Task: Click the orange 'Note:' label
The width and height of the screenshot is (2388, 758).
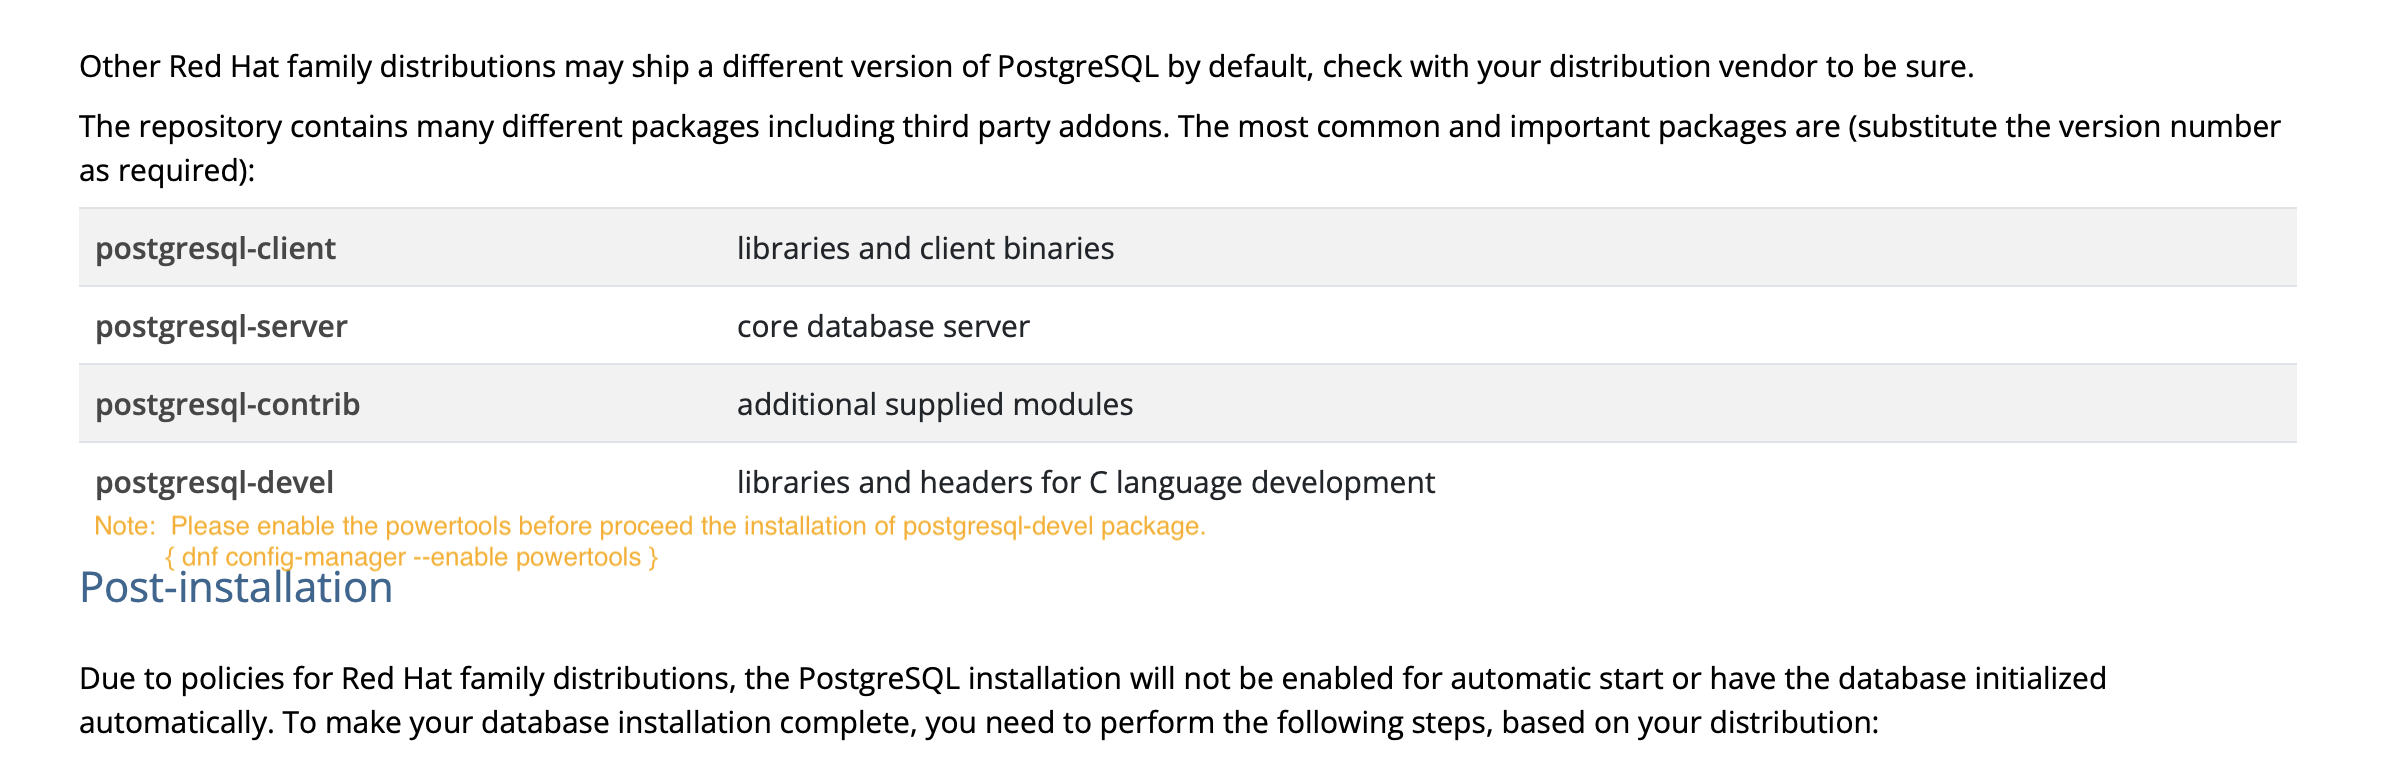Action: [x=124, y=526]
